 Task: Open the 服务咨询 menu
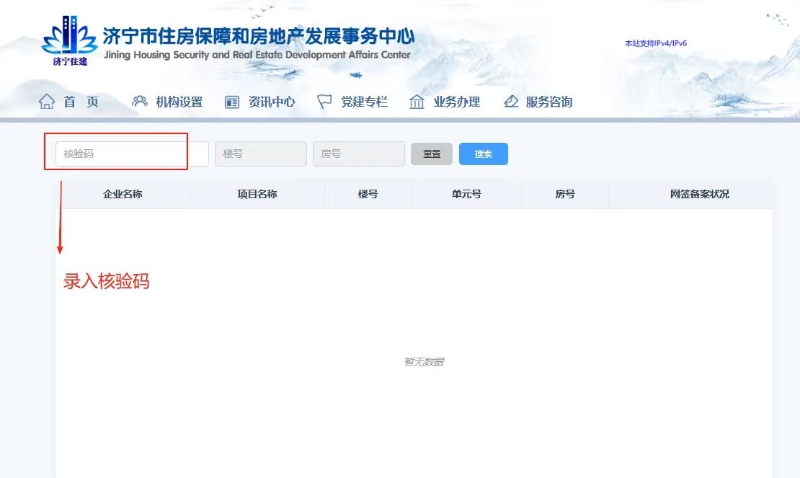click(549, 102)
